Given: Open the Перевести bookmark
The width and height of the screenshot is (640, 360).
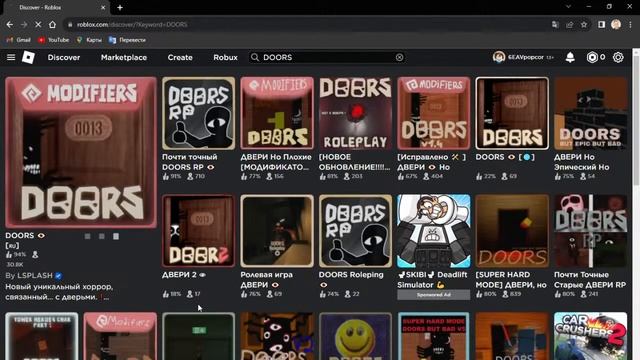Looking at the screenshot, I should [127, 40].
